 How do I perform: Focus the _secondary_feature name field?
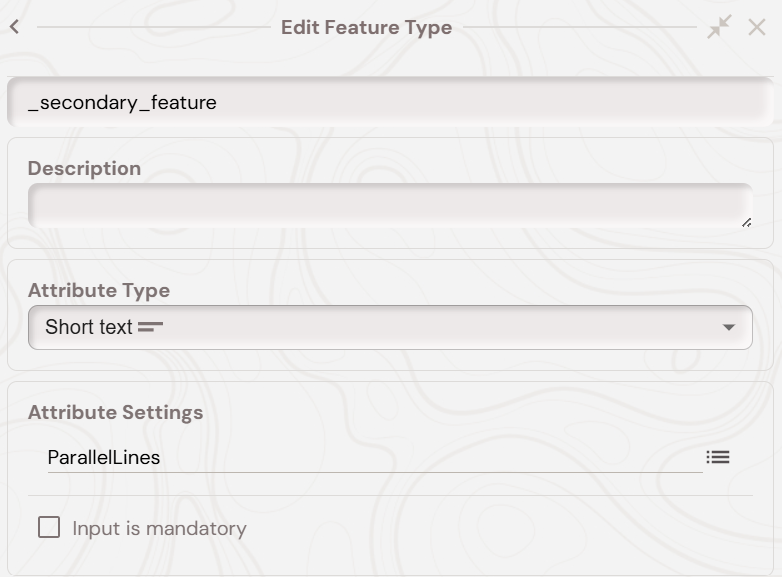pyautogui.click(x=389, y=102)
